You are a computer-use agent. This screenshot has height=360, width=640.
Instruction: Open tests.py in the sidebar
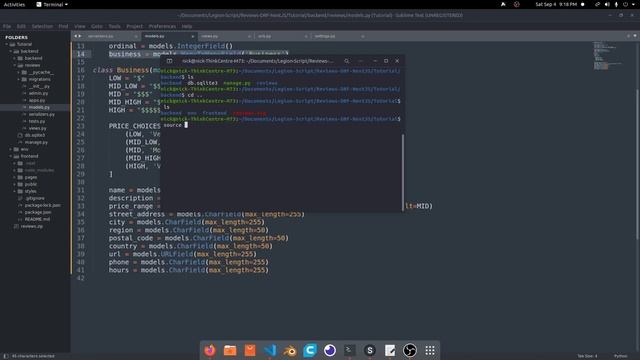click(x=37, y=121)
